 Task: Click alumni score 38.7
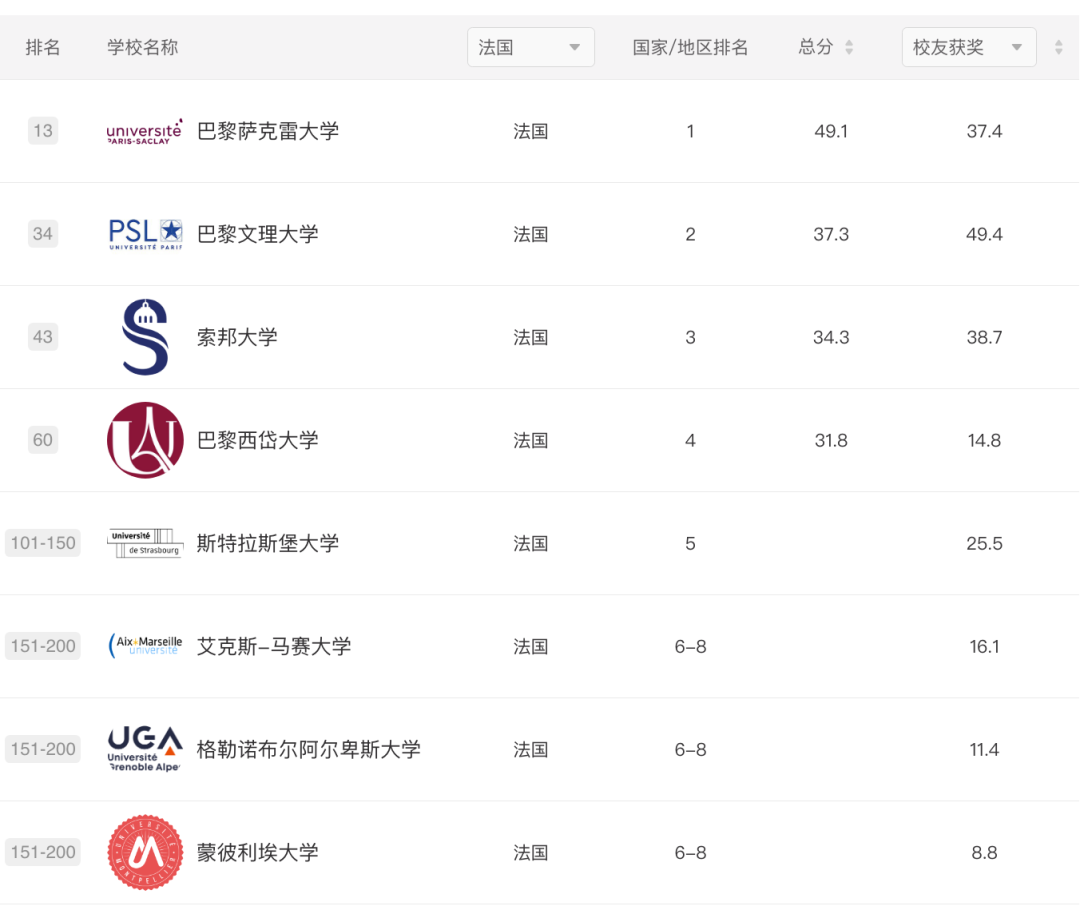(984, 337)
